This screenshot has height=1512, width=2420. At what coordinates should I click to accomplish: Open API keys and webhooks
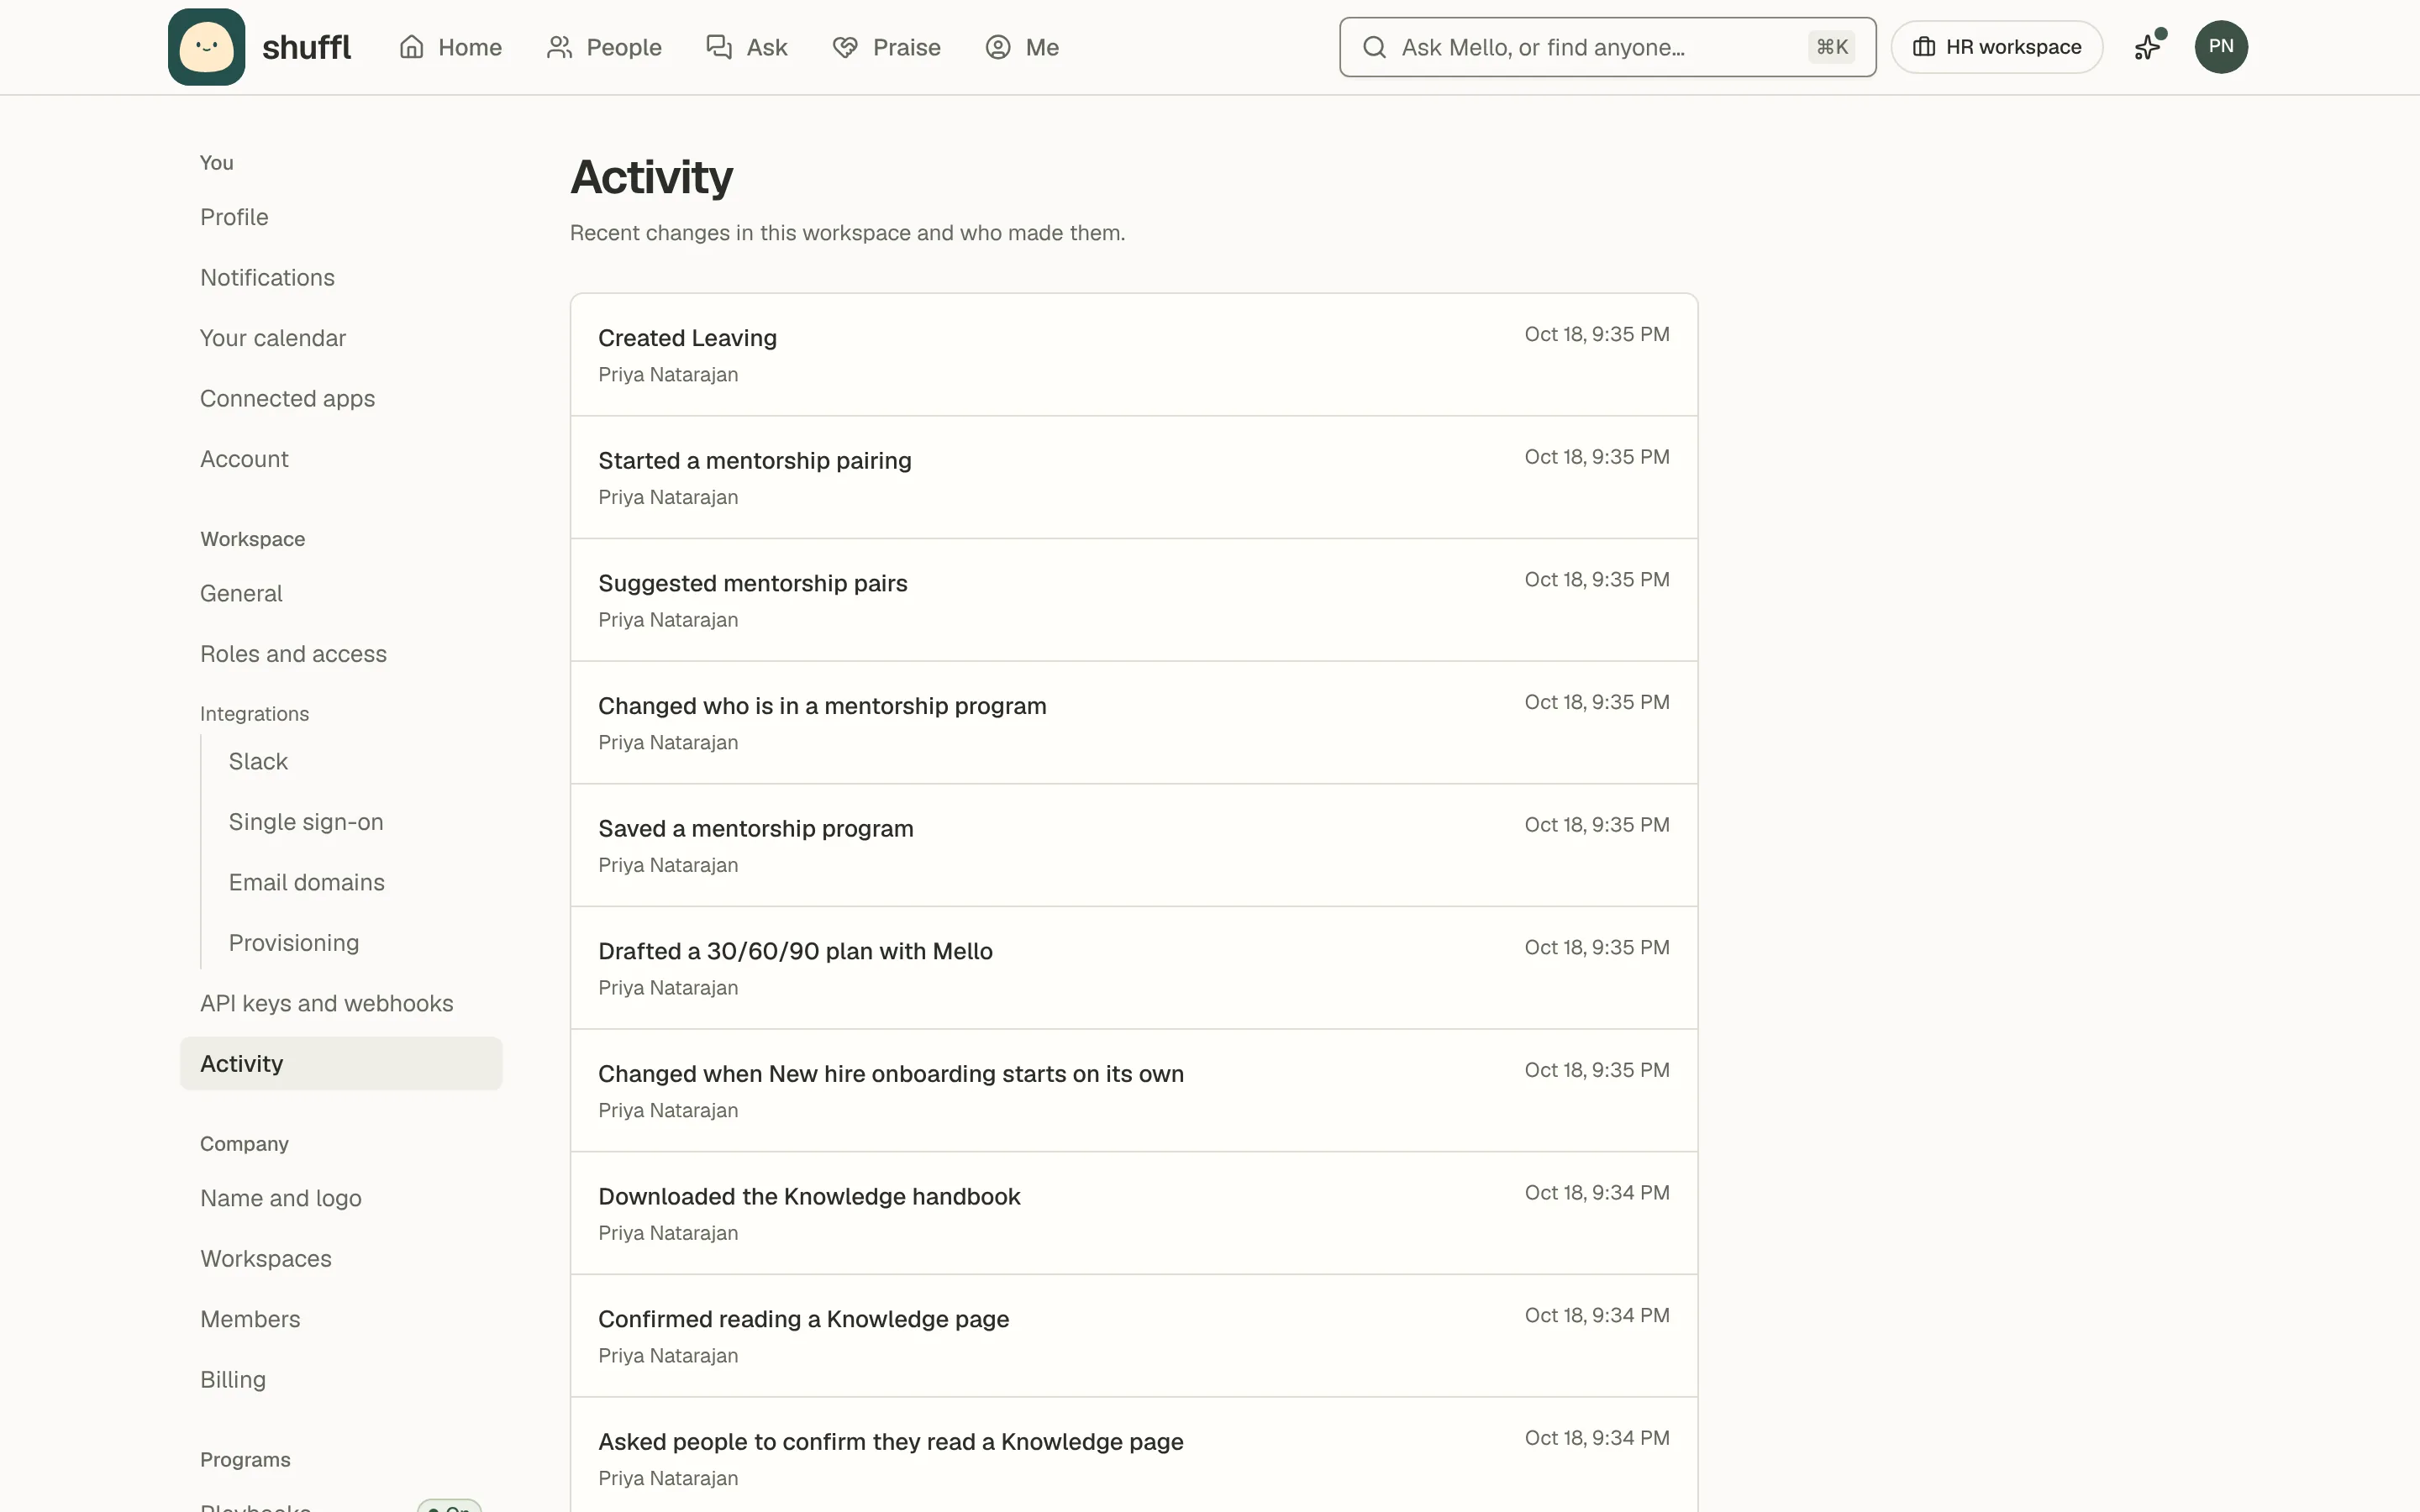[341, 1003]
